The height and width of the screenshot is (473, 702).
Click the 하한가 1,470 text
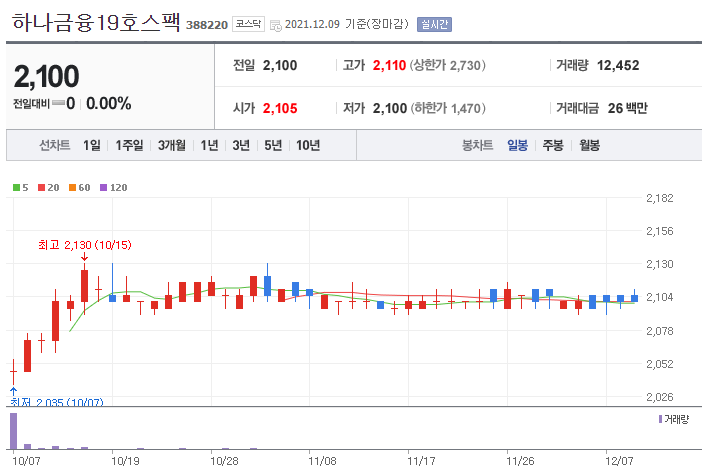[x=448, y=108]
